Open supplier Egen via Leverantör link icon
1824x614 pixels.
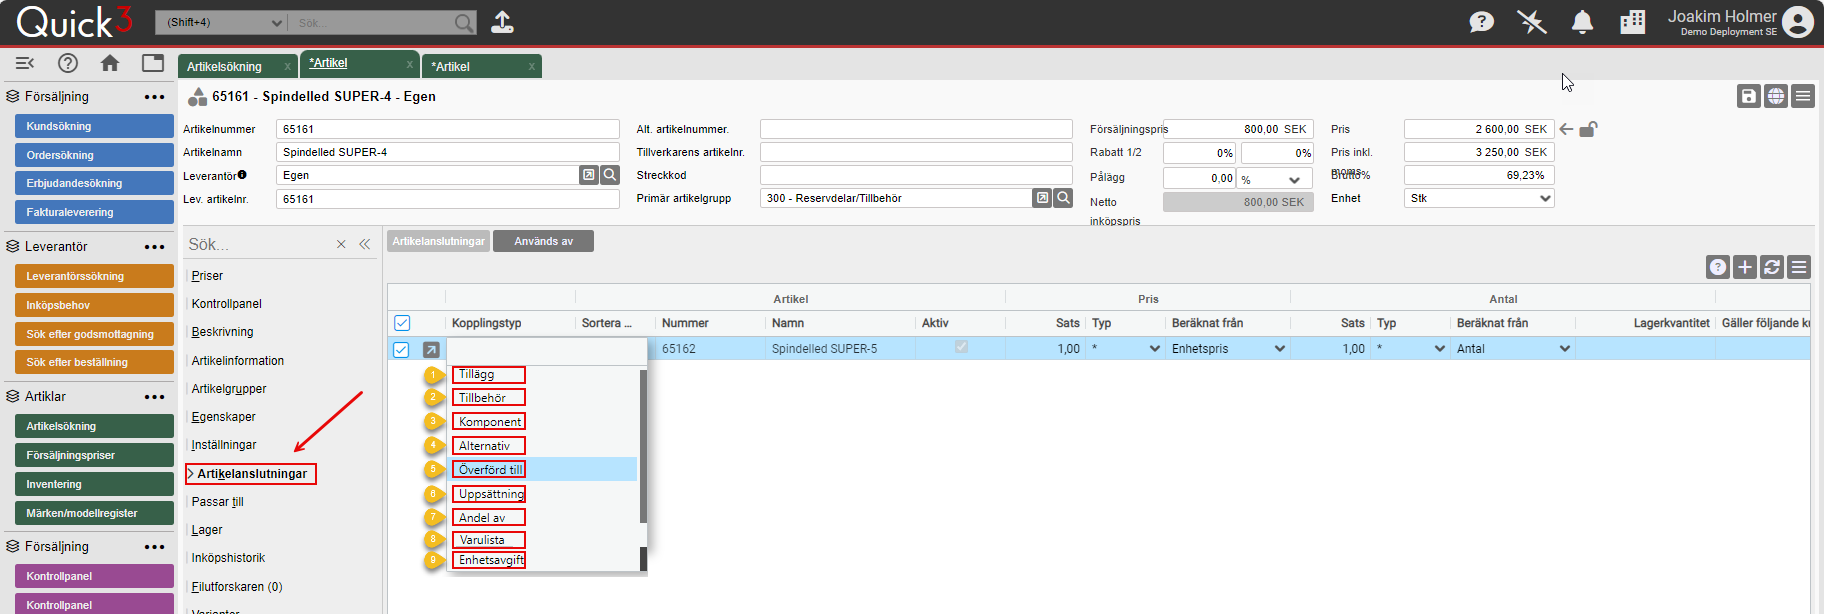click(589, 175)
